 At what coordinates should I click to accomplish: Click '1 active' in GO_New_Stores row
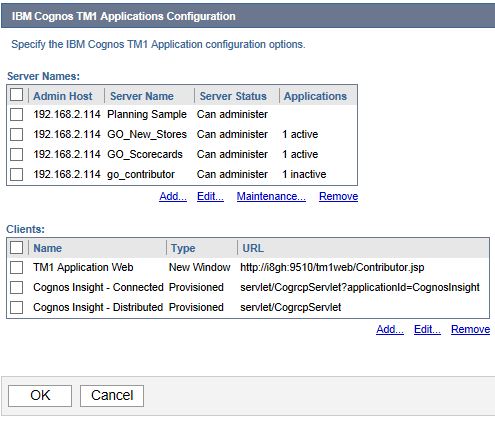click(300, 134)
